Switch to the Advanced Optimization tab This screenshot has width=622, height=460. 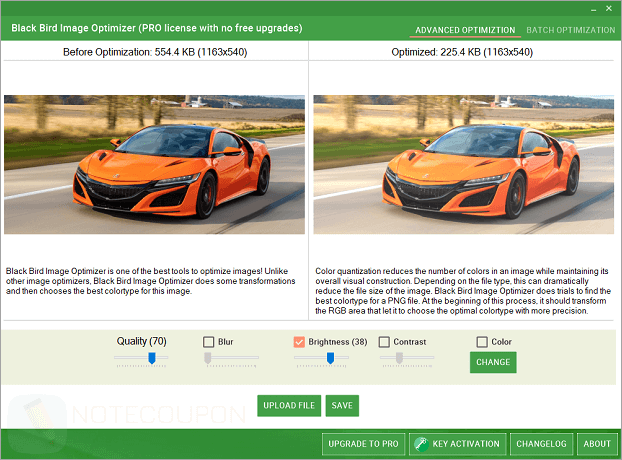465,30
